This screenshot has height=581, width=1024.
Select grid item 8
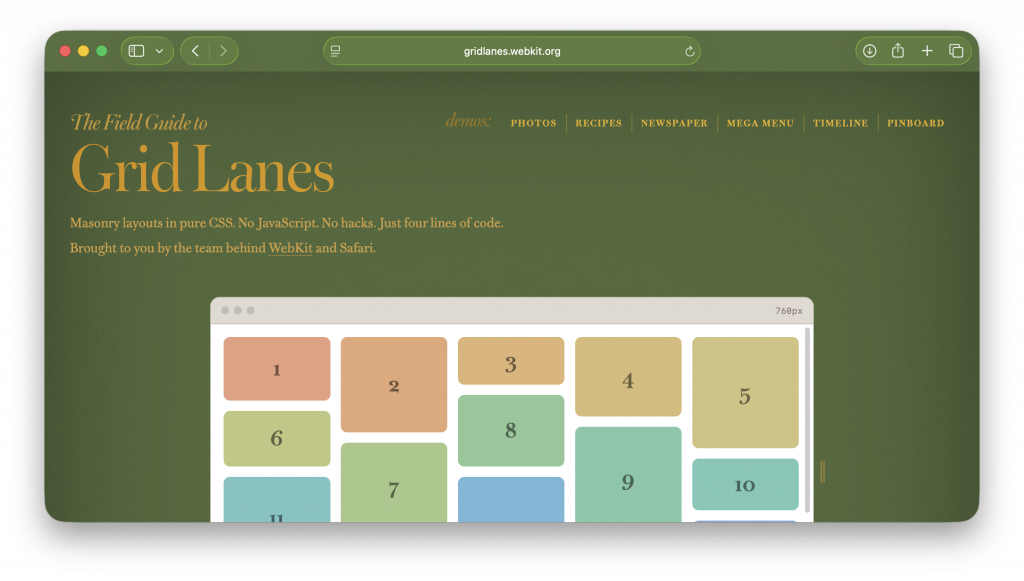[x=511, y=431]
